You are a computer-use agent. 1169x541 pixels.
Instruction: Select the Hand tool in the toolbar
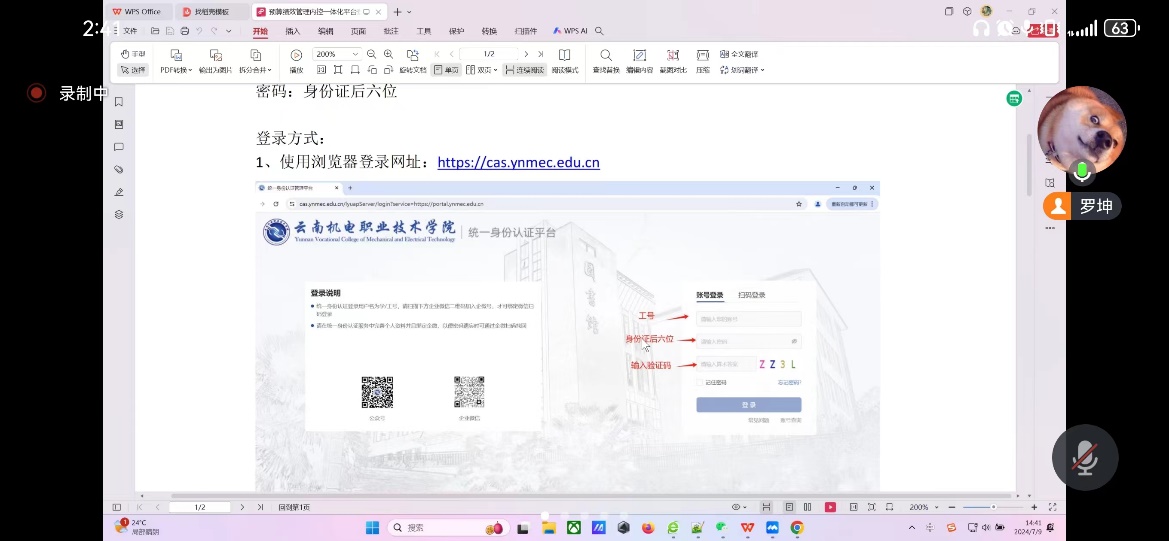tap(132, 54)
